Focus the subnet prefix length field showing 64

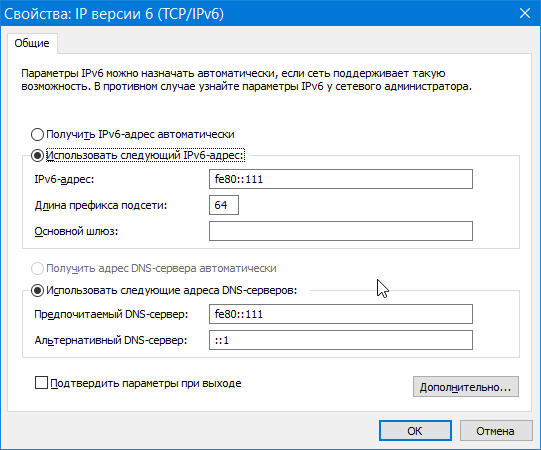point(224,205)
